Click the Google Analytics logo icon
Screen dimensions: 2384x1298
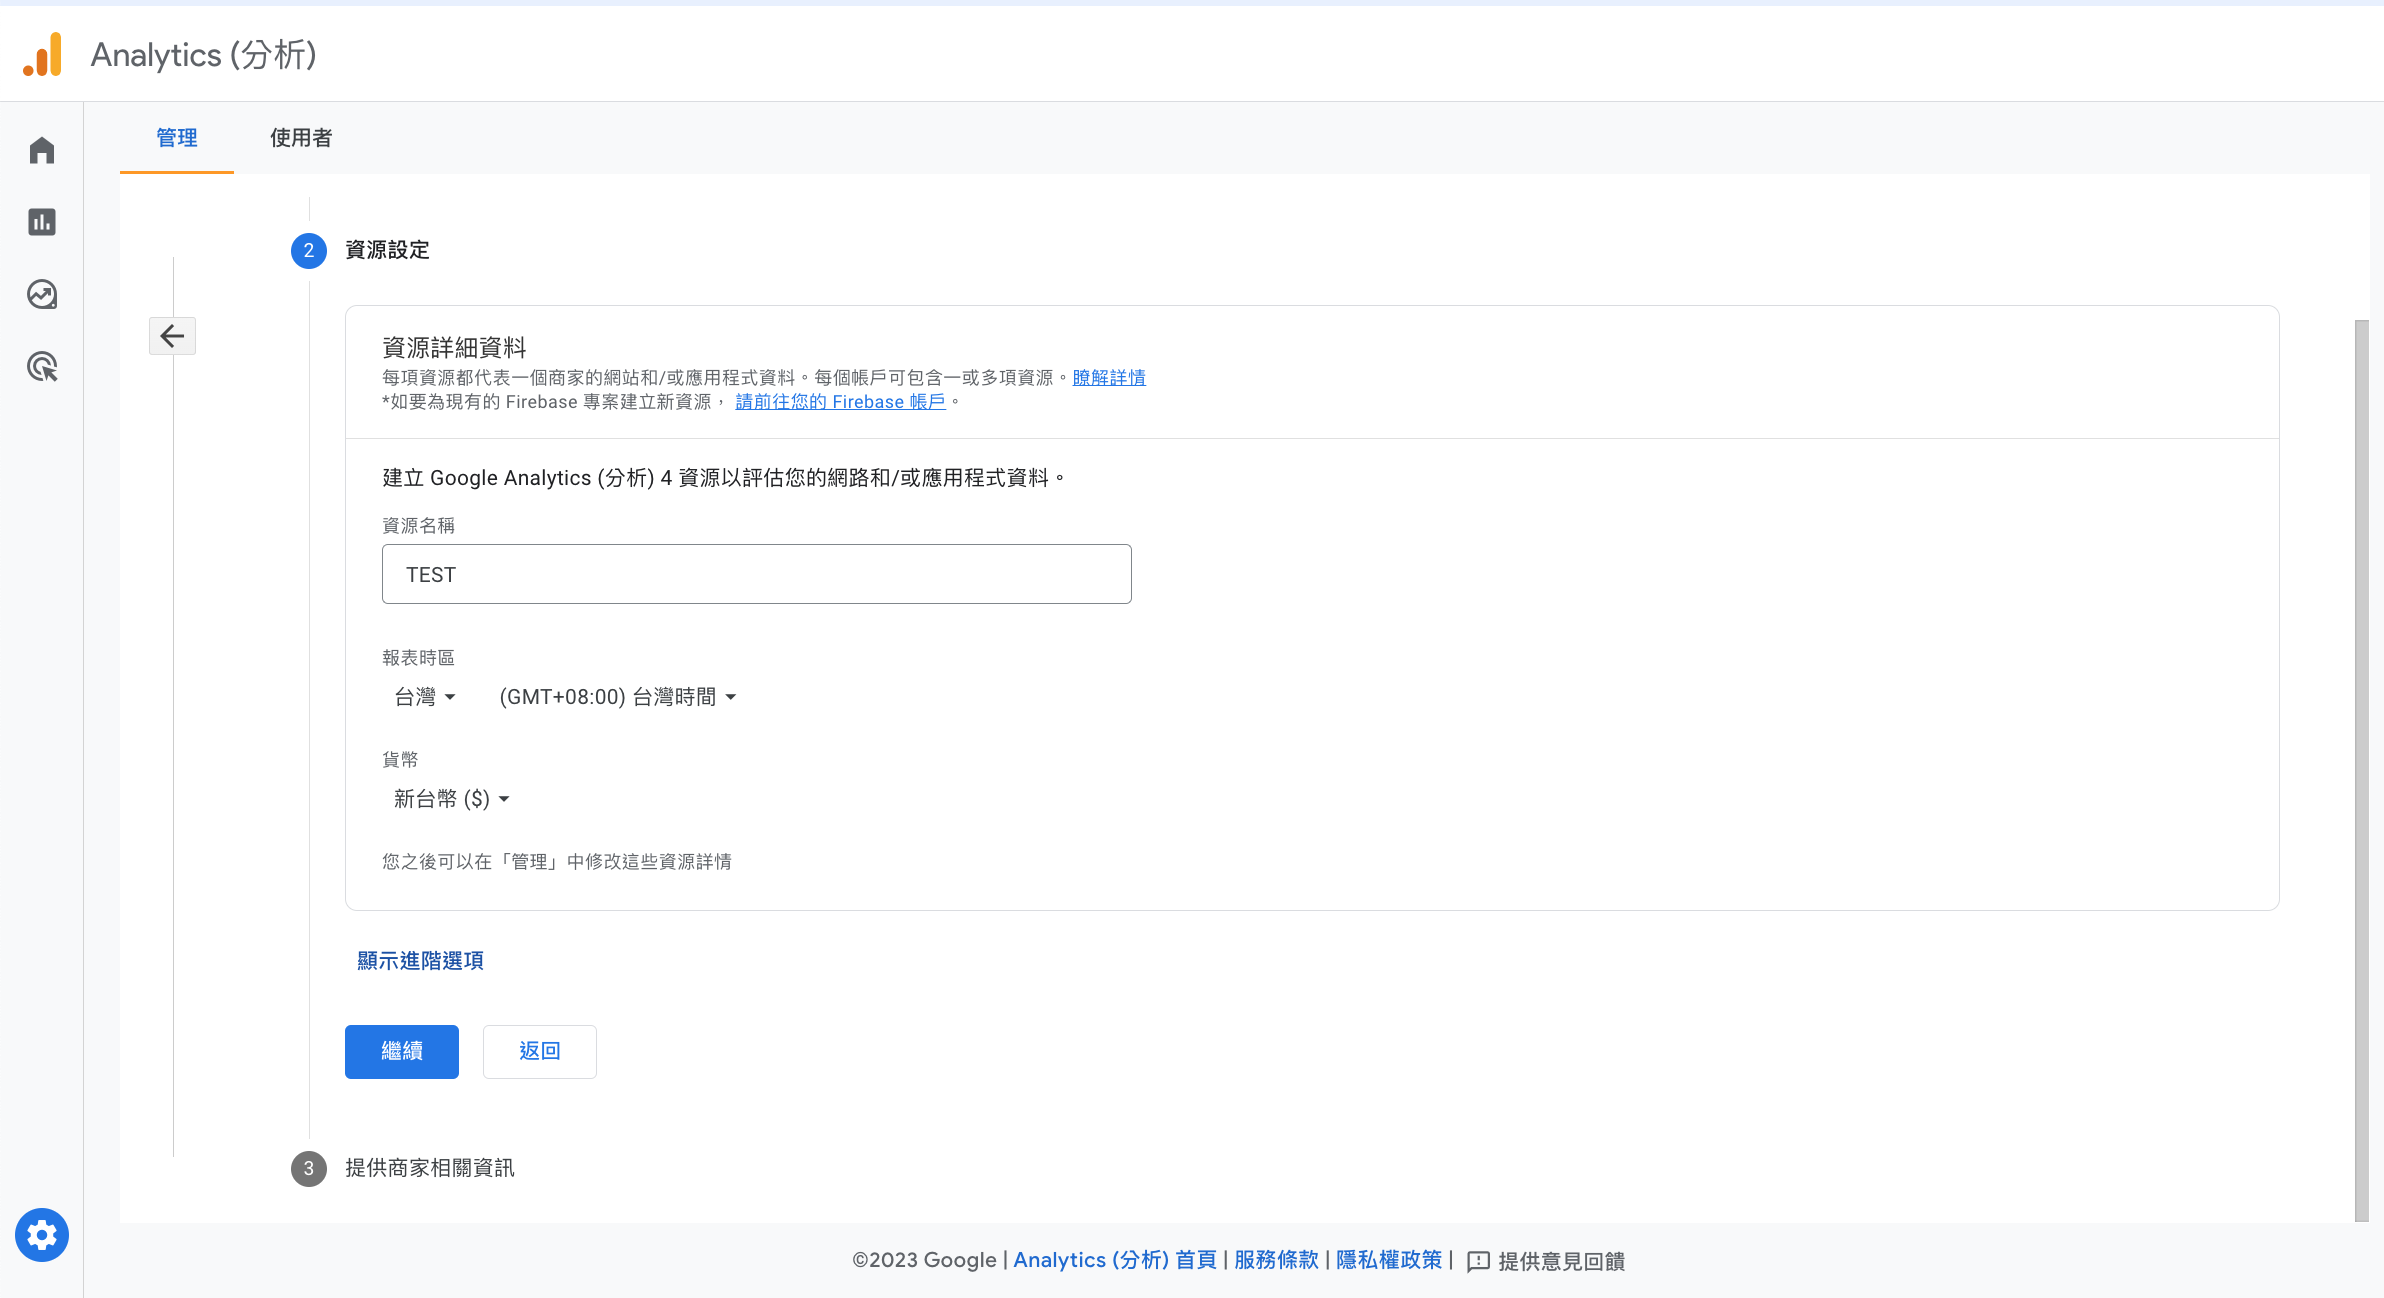point(43,54)
